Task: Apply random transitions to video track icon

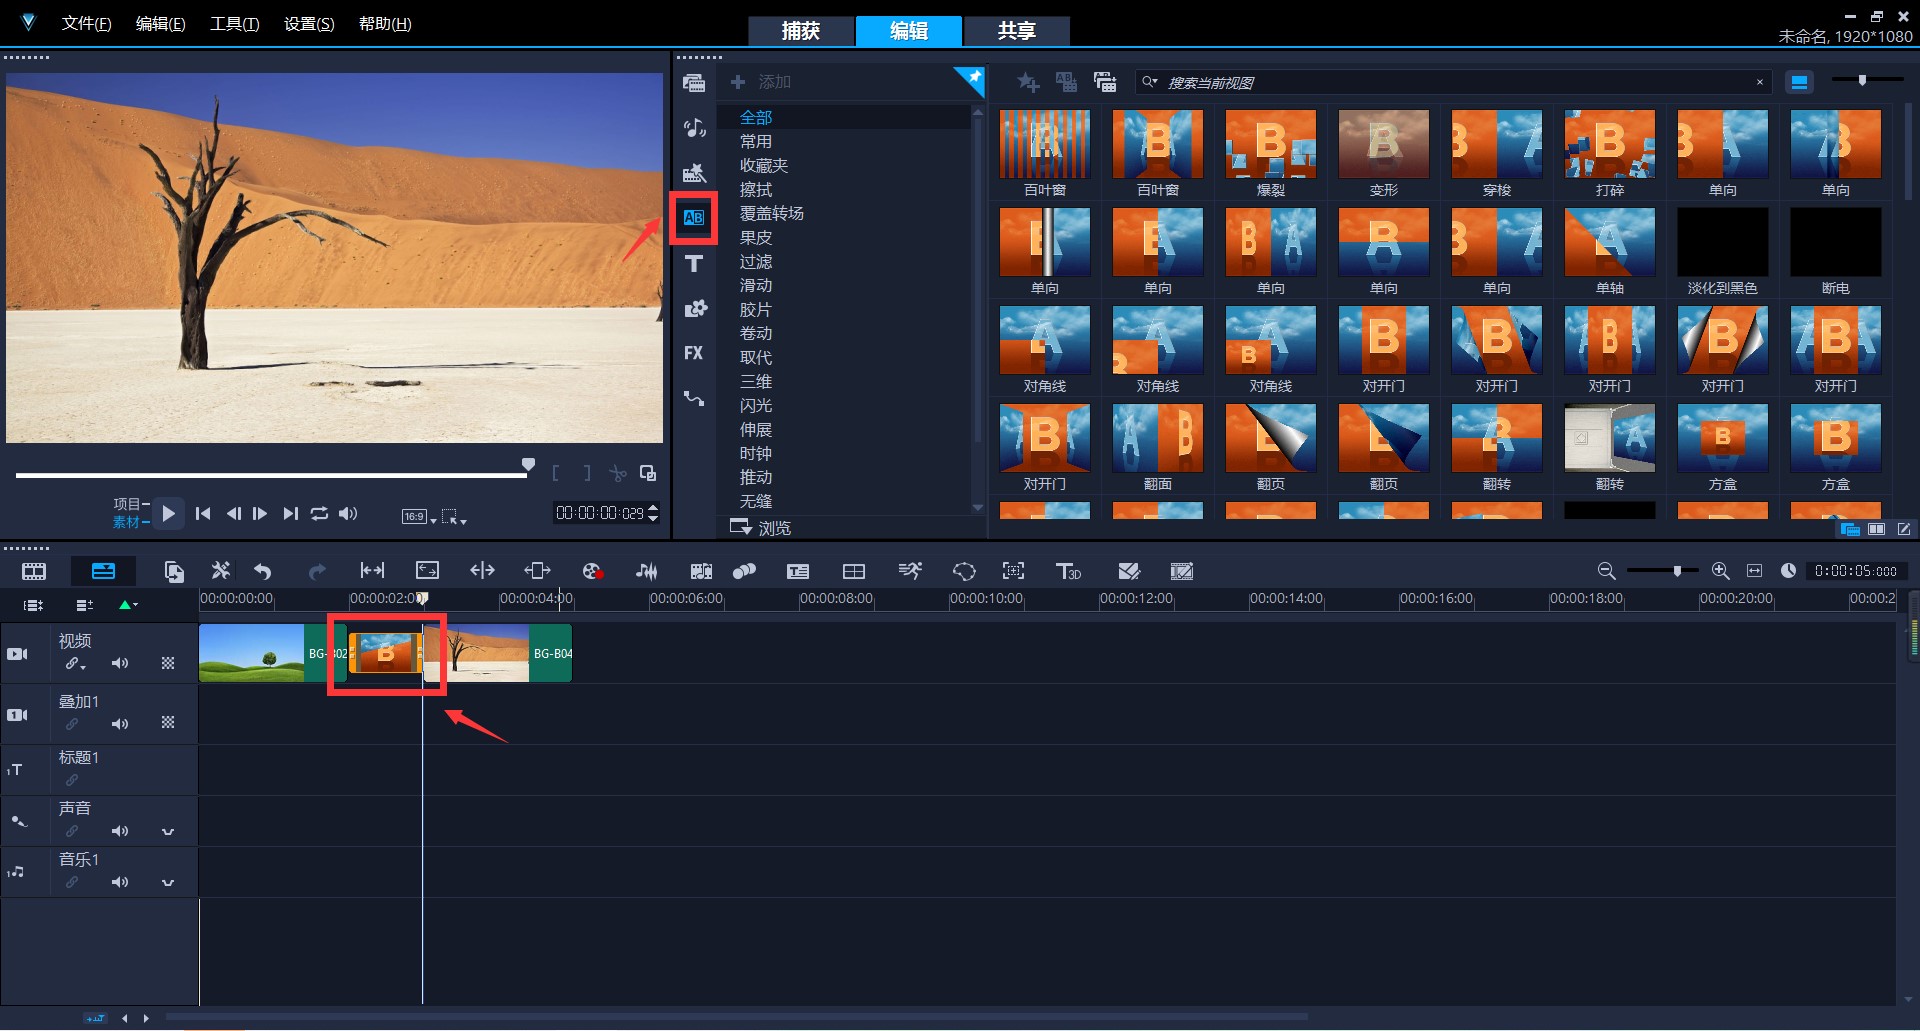Action: (x=1105, y=82)
